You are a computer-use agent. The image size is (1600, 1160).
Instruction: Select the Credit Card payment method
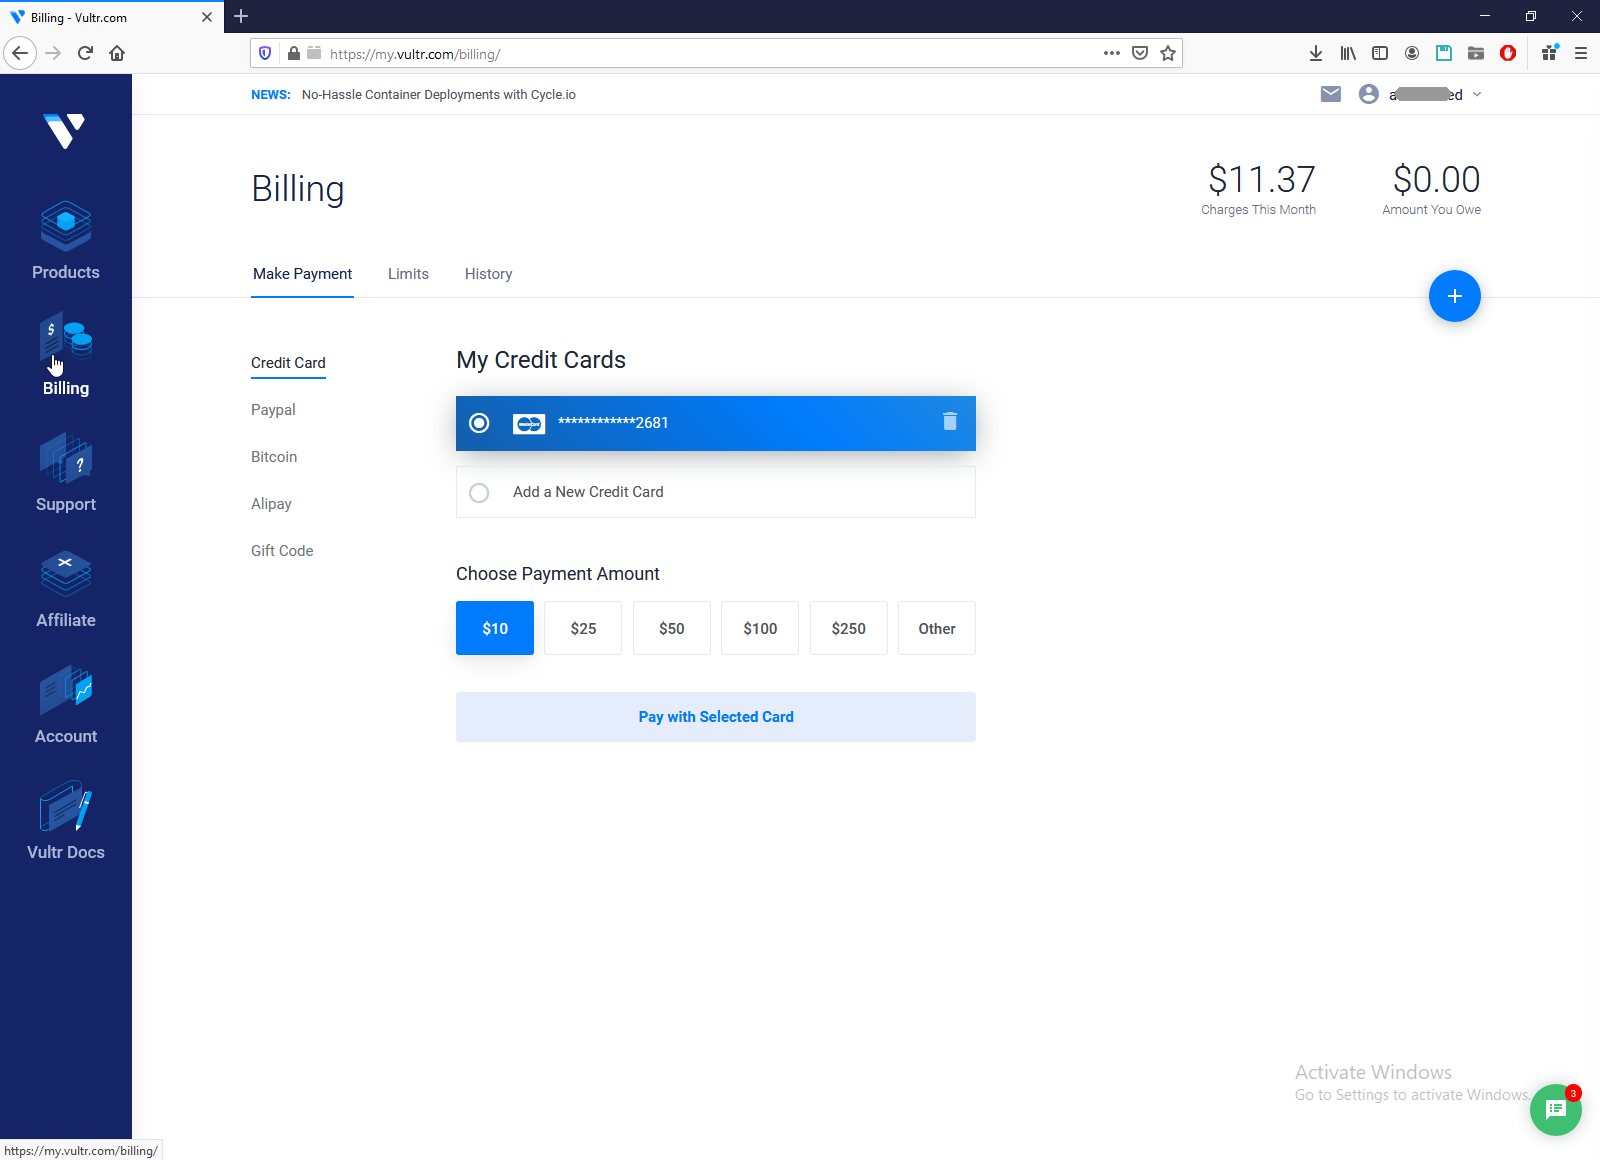pyautogui.click(x=288, y=363)
